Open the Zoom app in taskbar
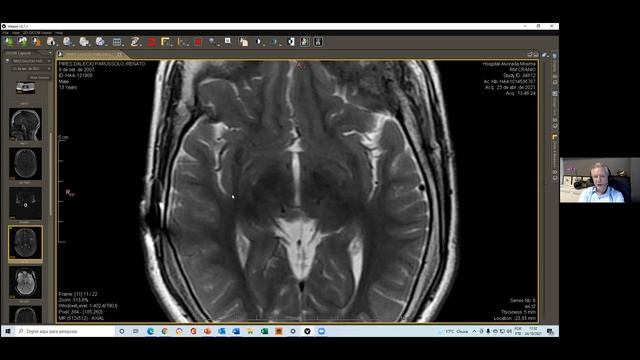The width and height of the screenshot is (640, 360). pos(322,331)
